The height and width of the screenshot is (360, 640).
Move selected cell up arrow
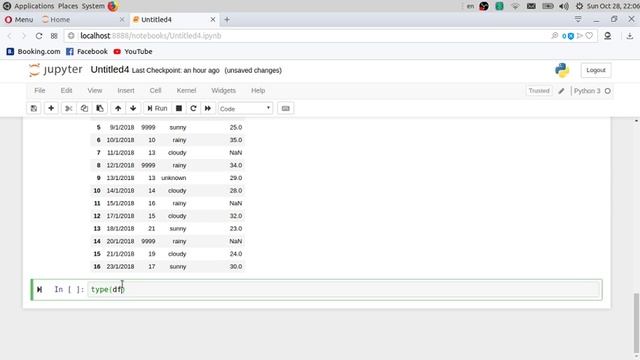click(x=118, y=109)
